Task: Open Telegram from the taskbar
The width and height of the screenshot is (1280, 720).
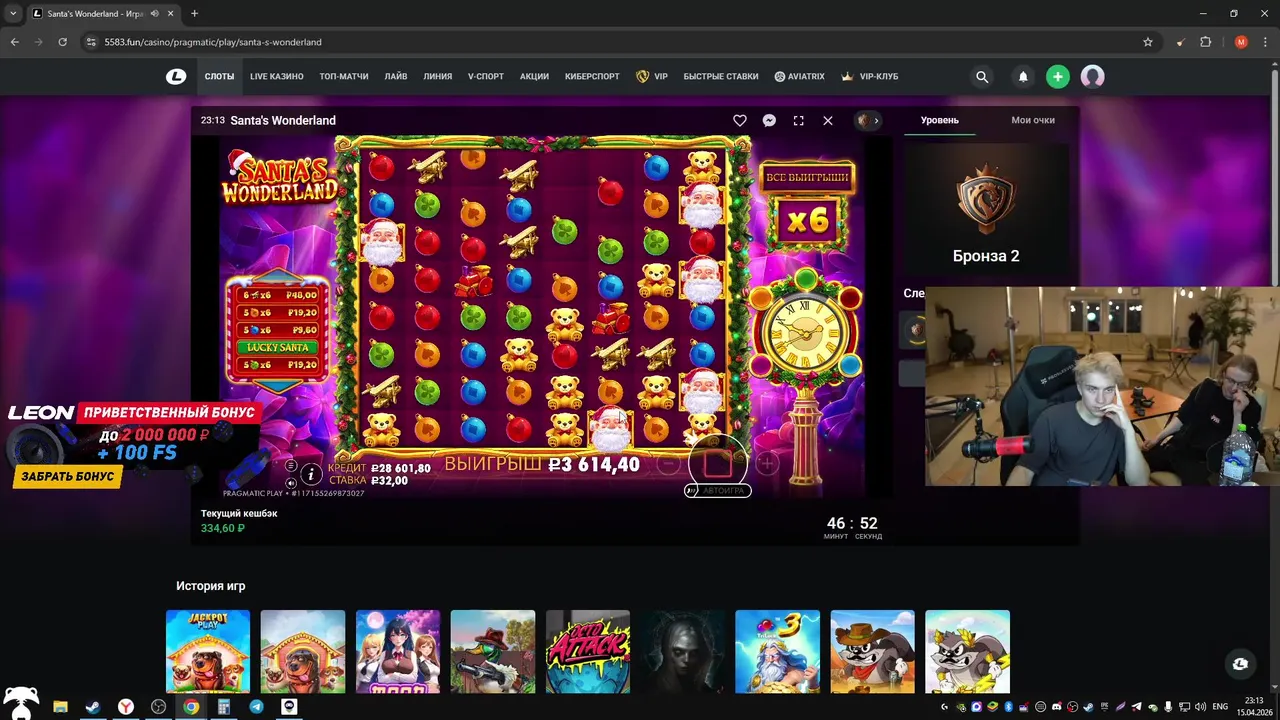Action: click(x=256, y=707)
